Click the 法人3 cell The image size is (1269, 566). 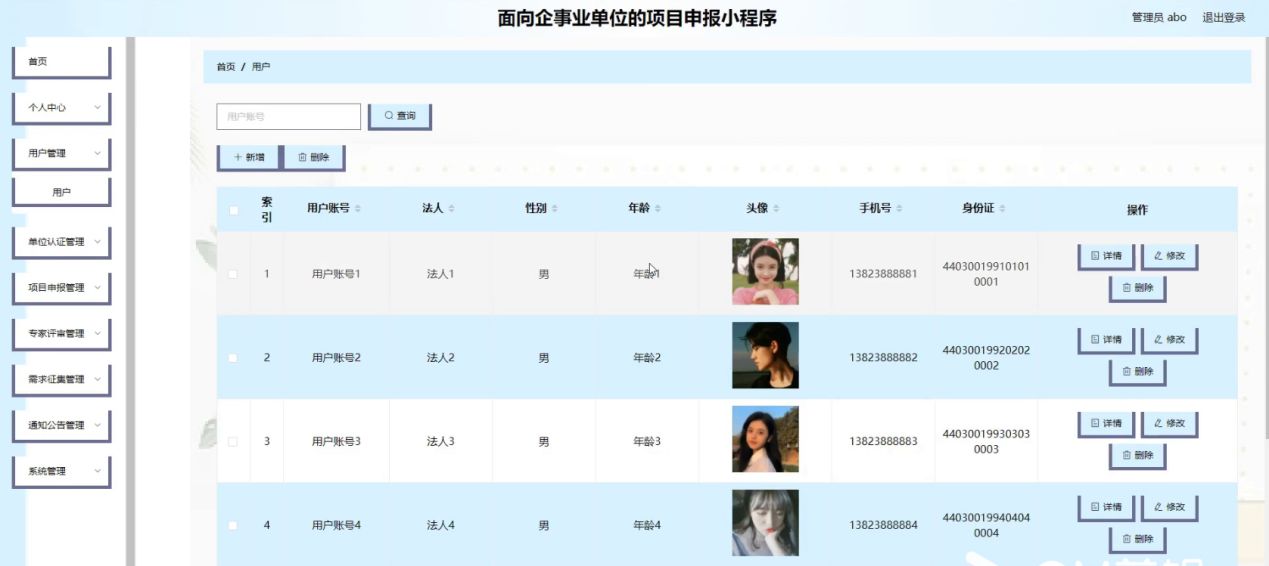[x=440, y=442]
